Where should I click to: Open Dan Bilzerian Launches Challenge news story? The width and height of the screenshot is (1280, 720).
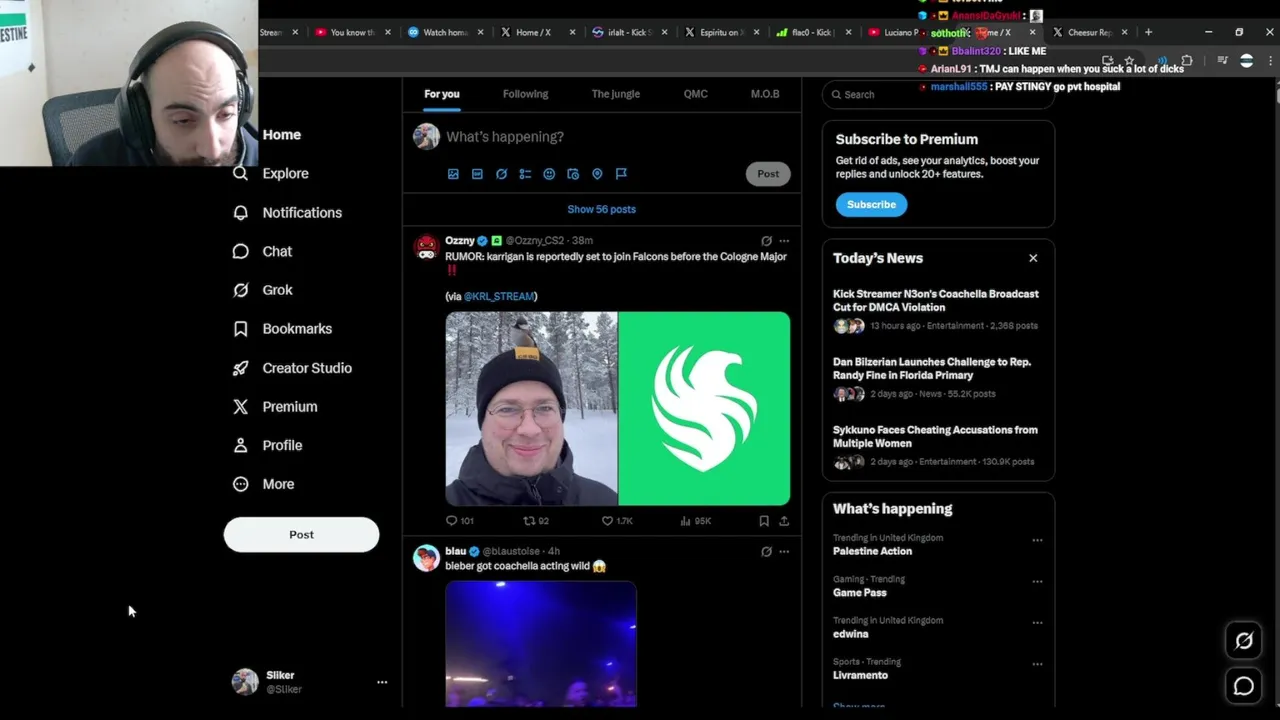tap(932, 369)
